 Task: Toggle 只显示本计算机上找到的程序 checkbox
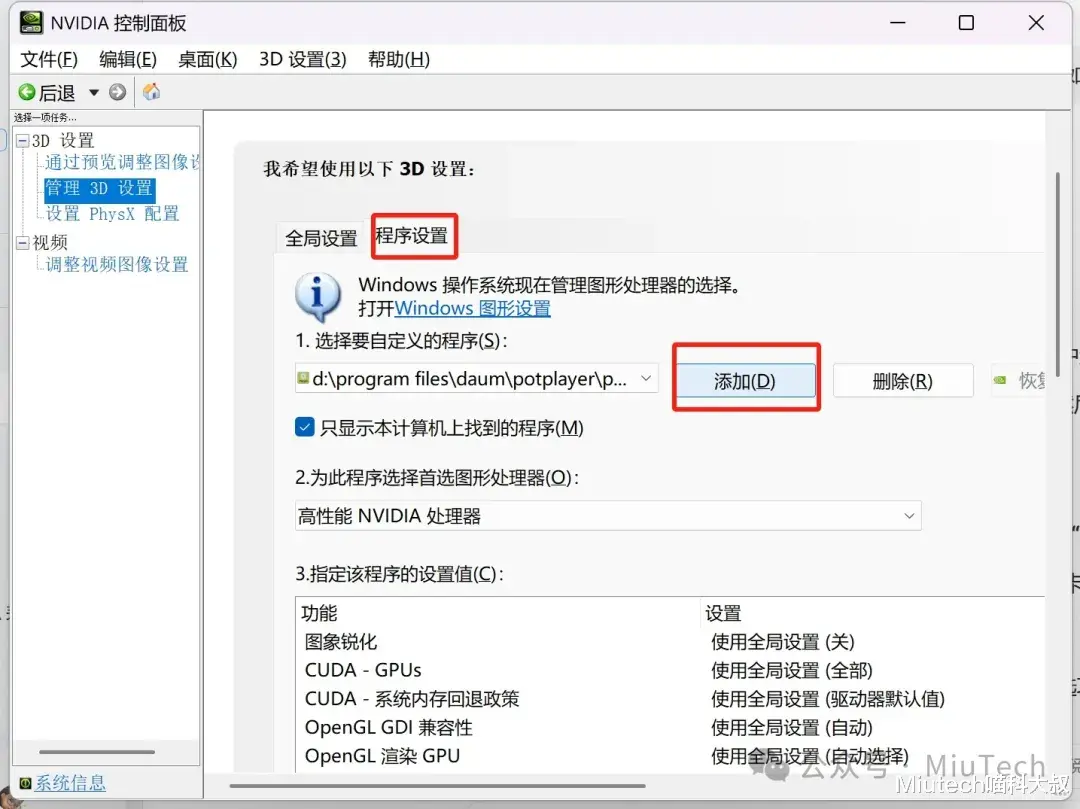[304, 428]
